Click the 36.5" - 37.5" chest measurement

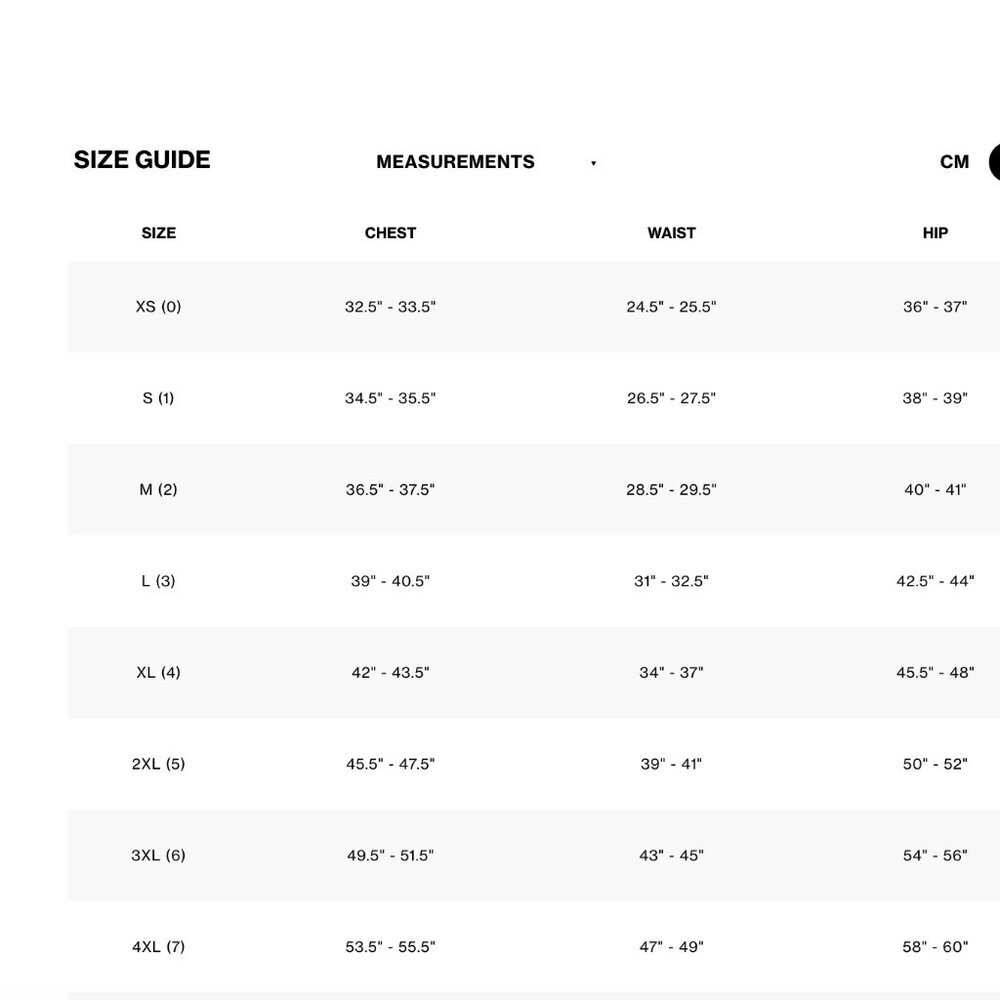390,490
